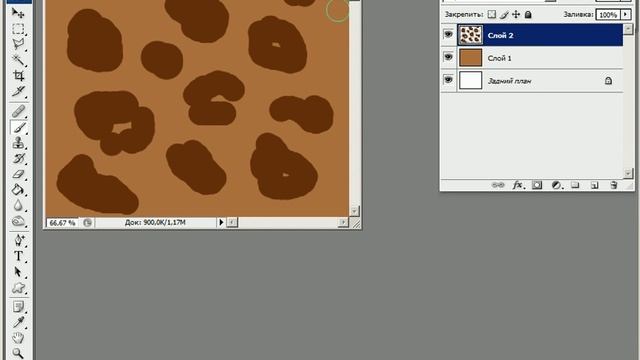
Task: Click document scroll left arrow
Action: pos(232,222)
